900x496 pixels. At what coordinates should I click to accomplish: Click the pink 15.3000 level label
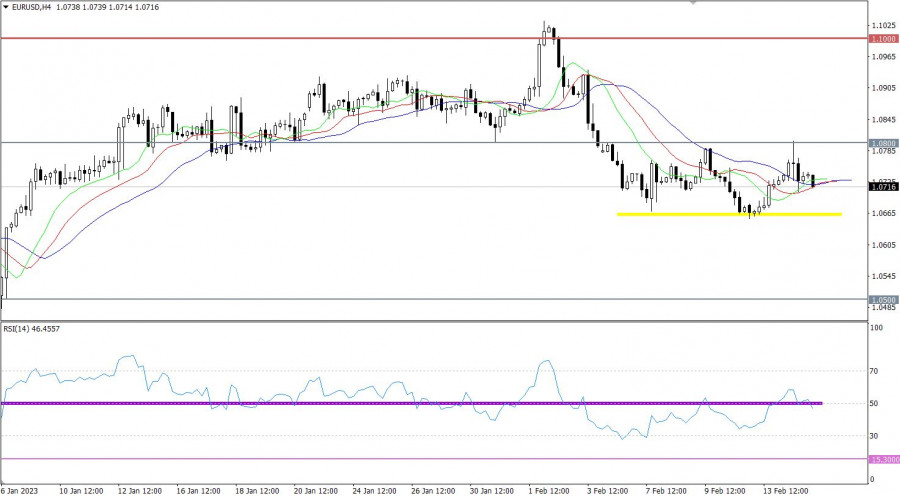[x=882, y=459]
